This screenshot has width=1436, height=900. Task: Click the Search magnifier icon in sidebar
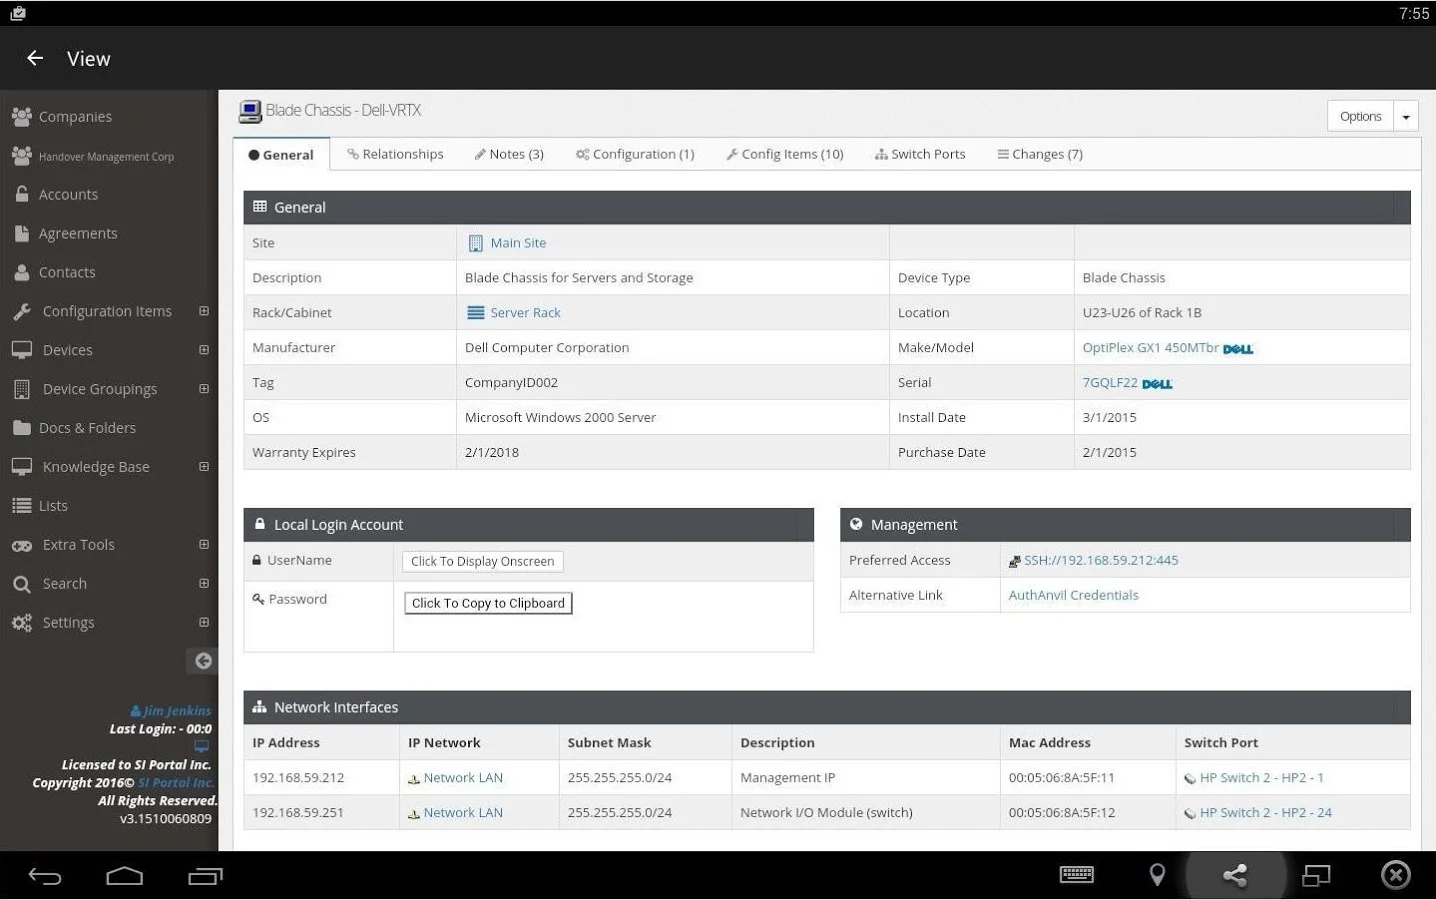click(x=22, y=584)
